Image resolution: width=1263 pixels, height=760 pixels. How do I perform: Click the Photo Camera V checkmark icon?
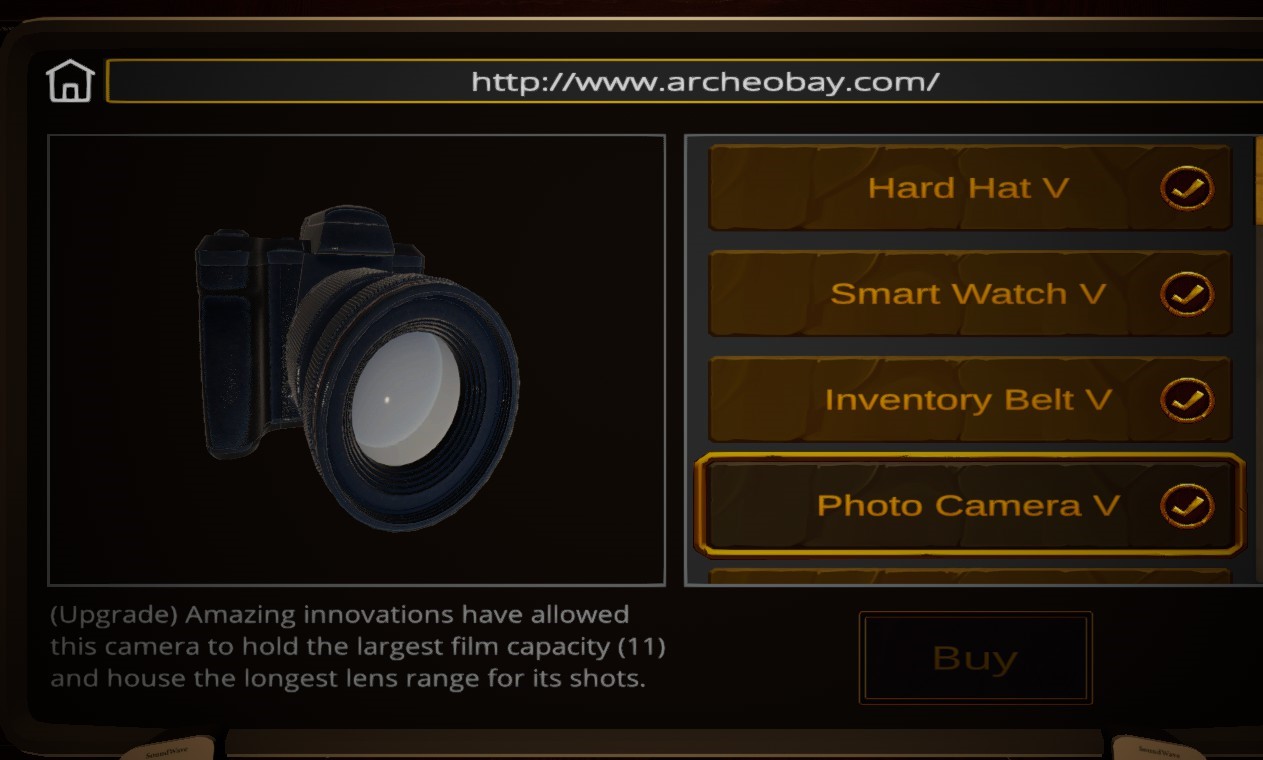1187,505
